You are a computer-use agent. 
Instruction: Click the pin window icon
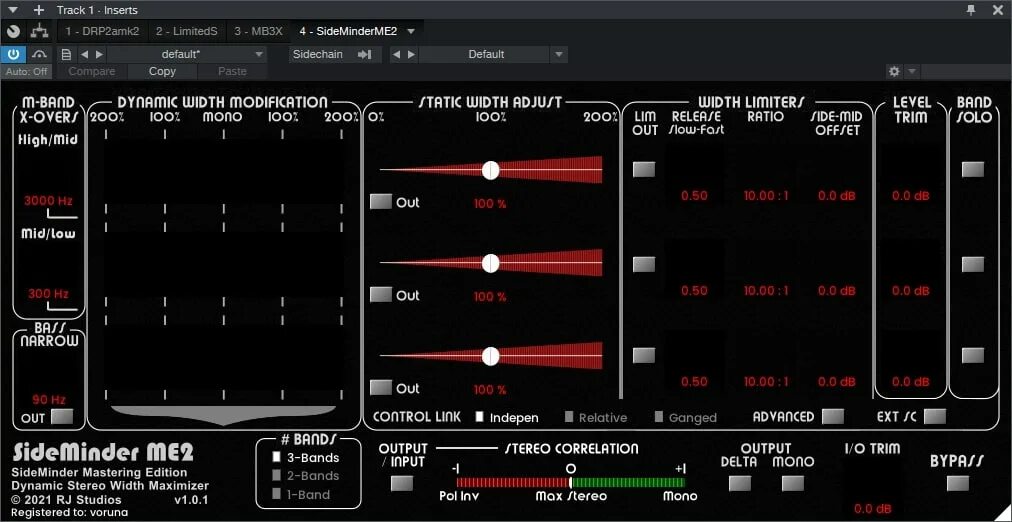point(971,10)
